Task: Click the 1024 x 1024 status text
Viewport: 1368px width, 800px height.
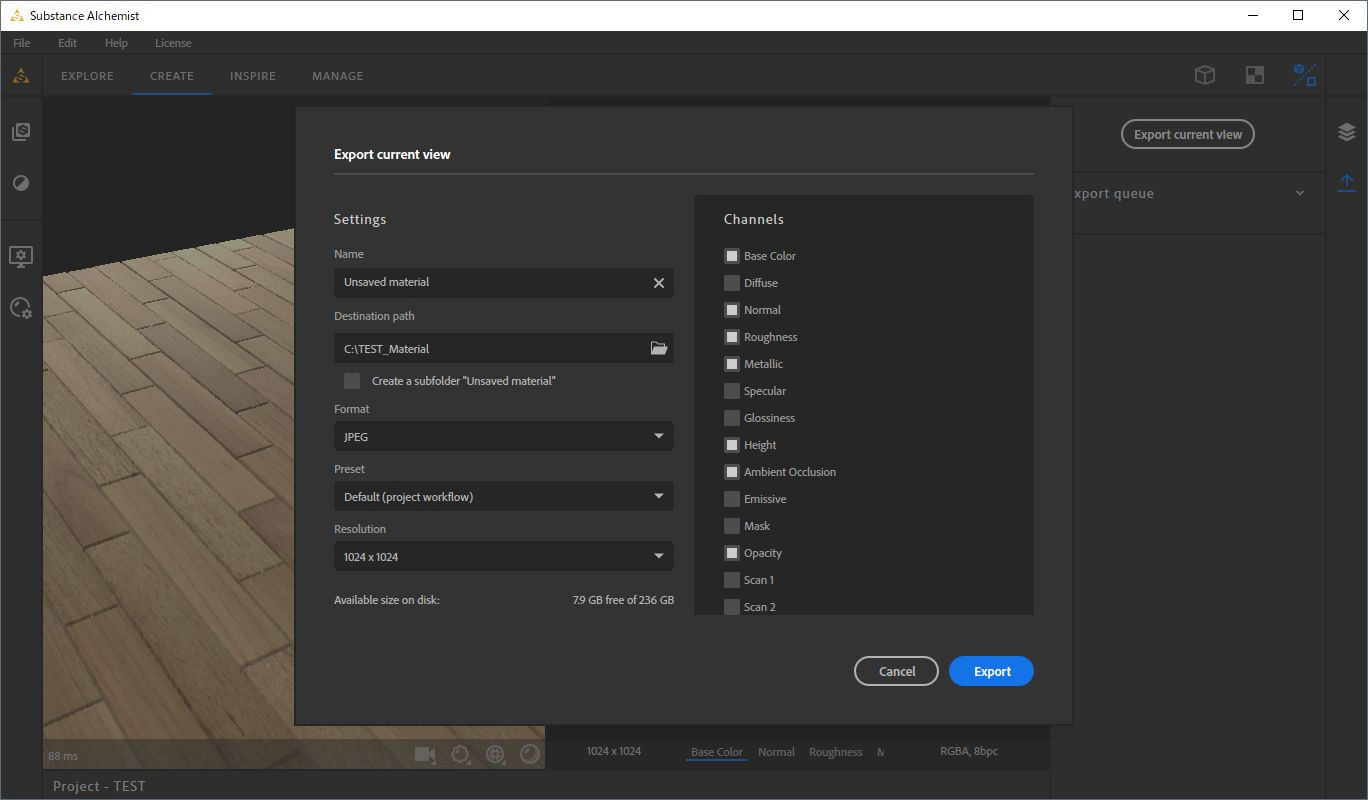Action: (614, 751)
